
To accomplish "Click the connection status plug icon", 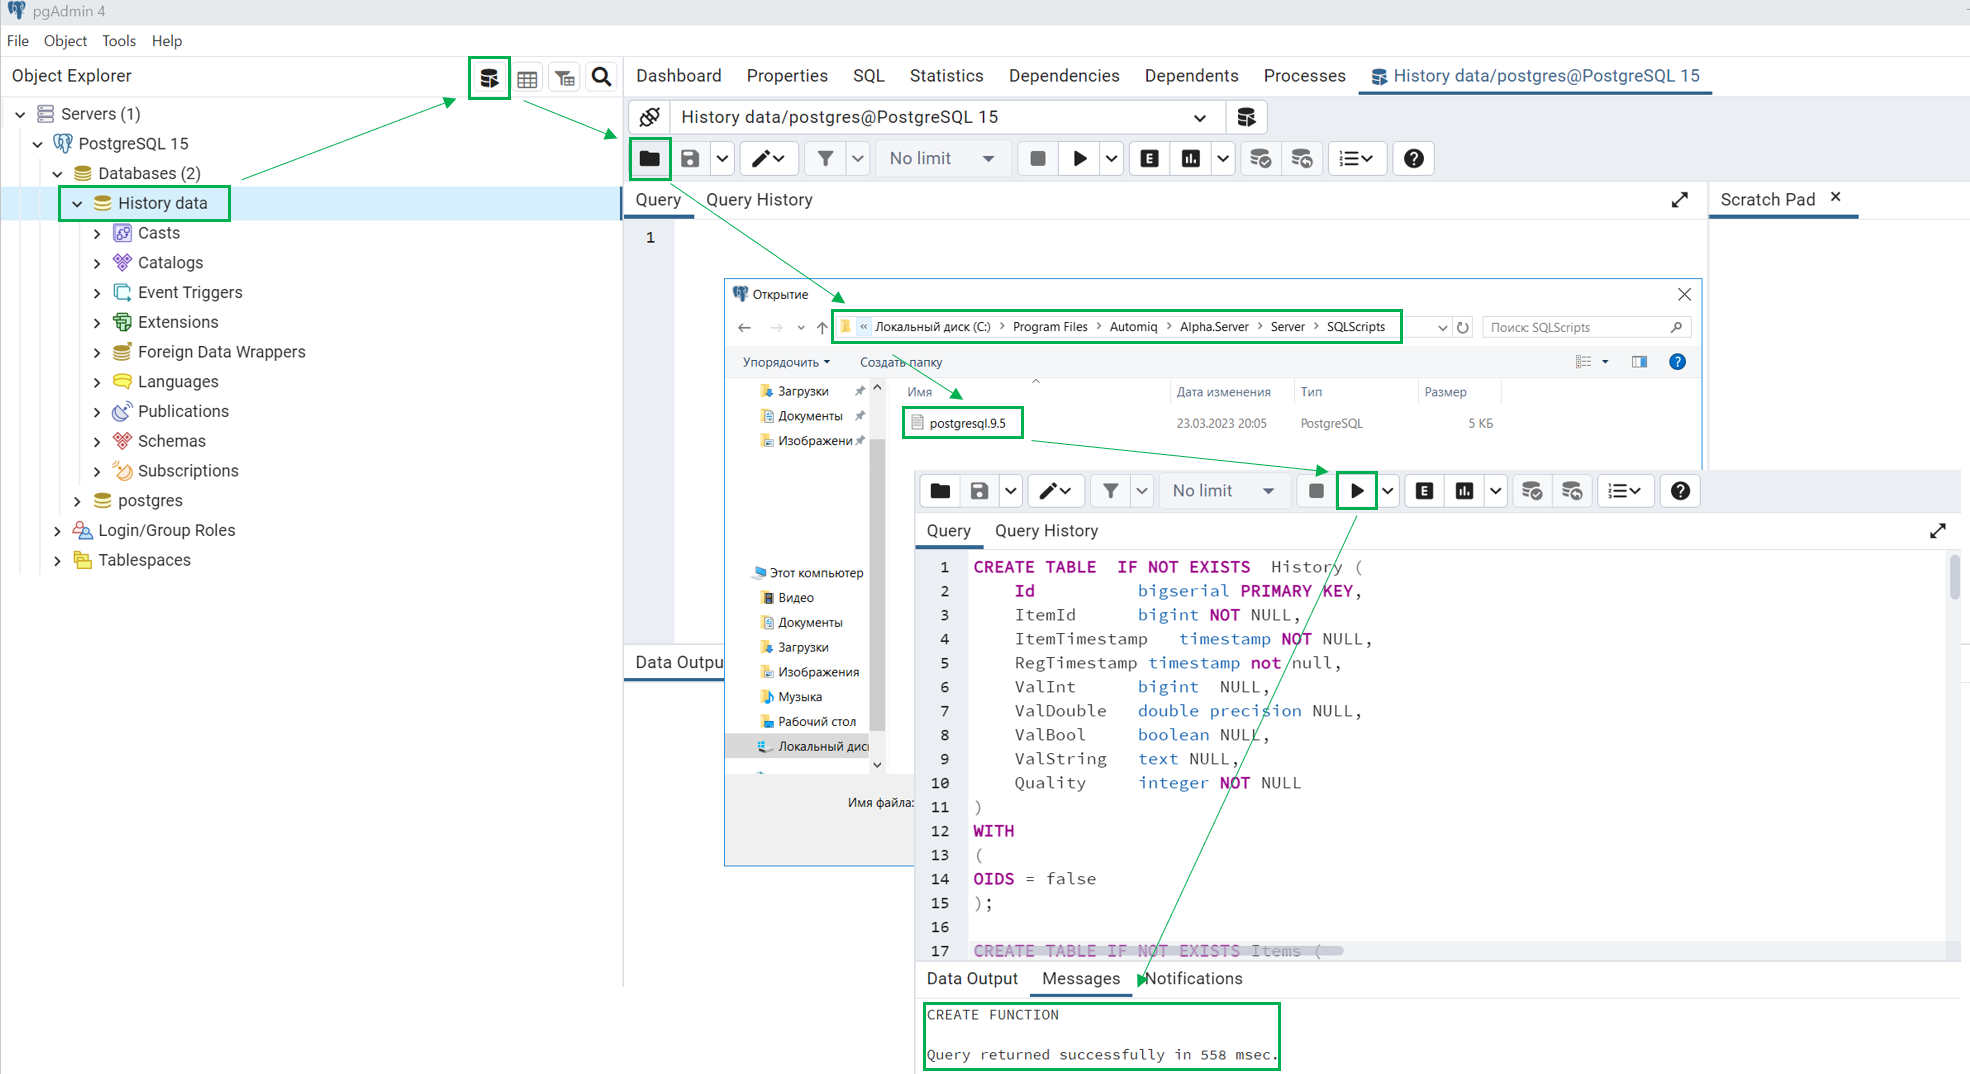I will pos(650,117).
